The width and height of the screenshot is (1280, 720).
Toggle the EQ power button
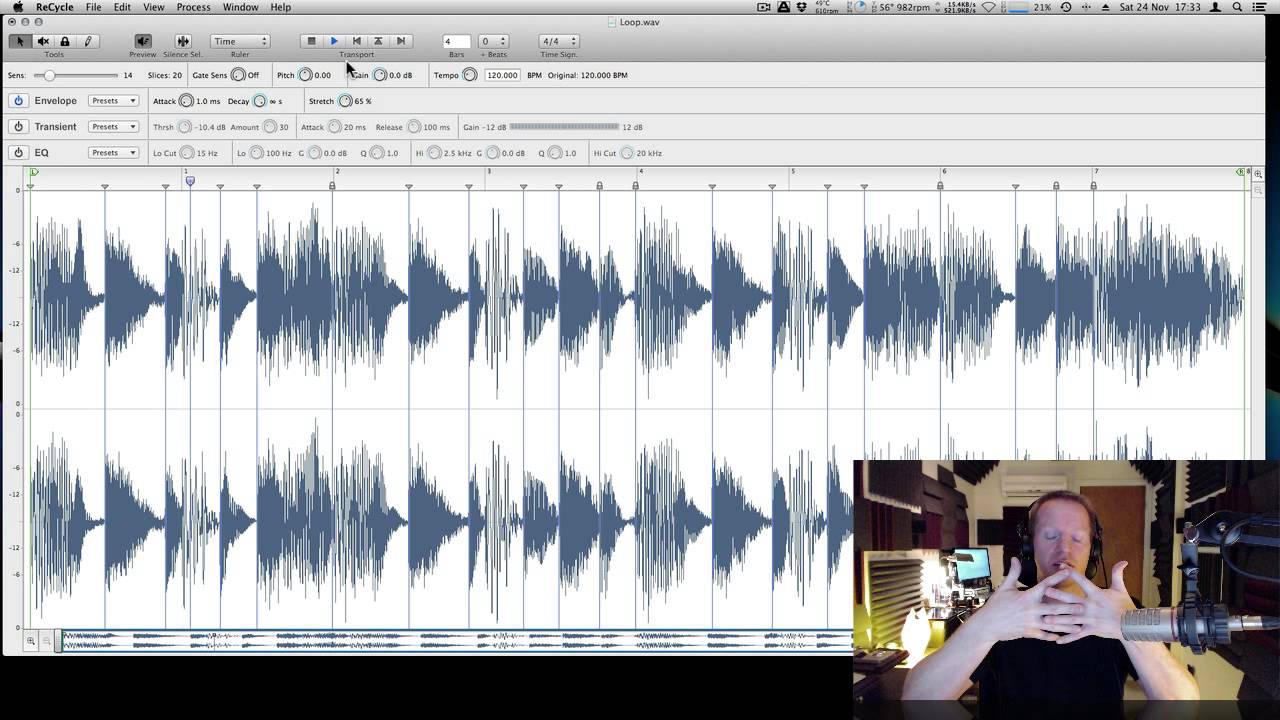pos(18,153)
